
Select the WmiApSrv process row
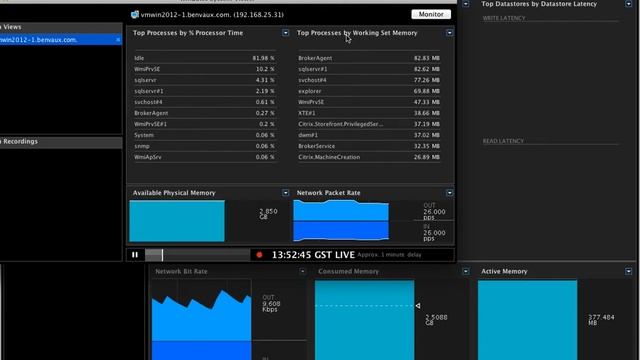click(204, 157)
